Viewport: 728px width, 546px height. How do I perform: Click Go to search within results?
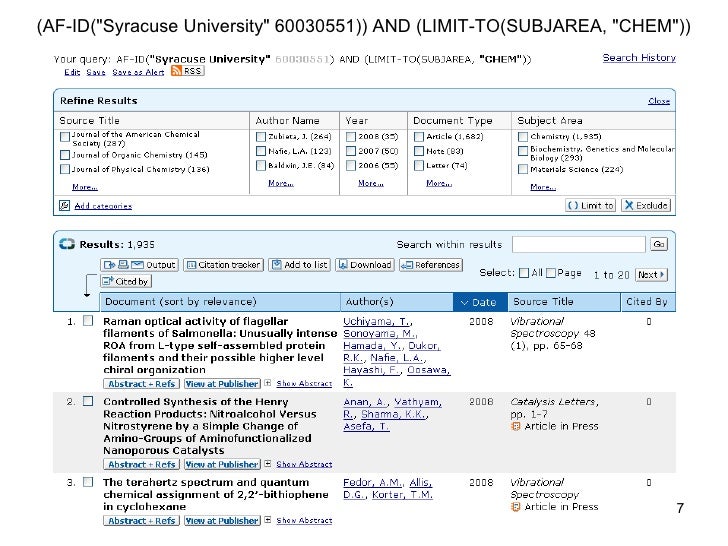pyautogui.click(x=659, y=244)
